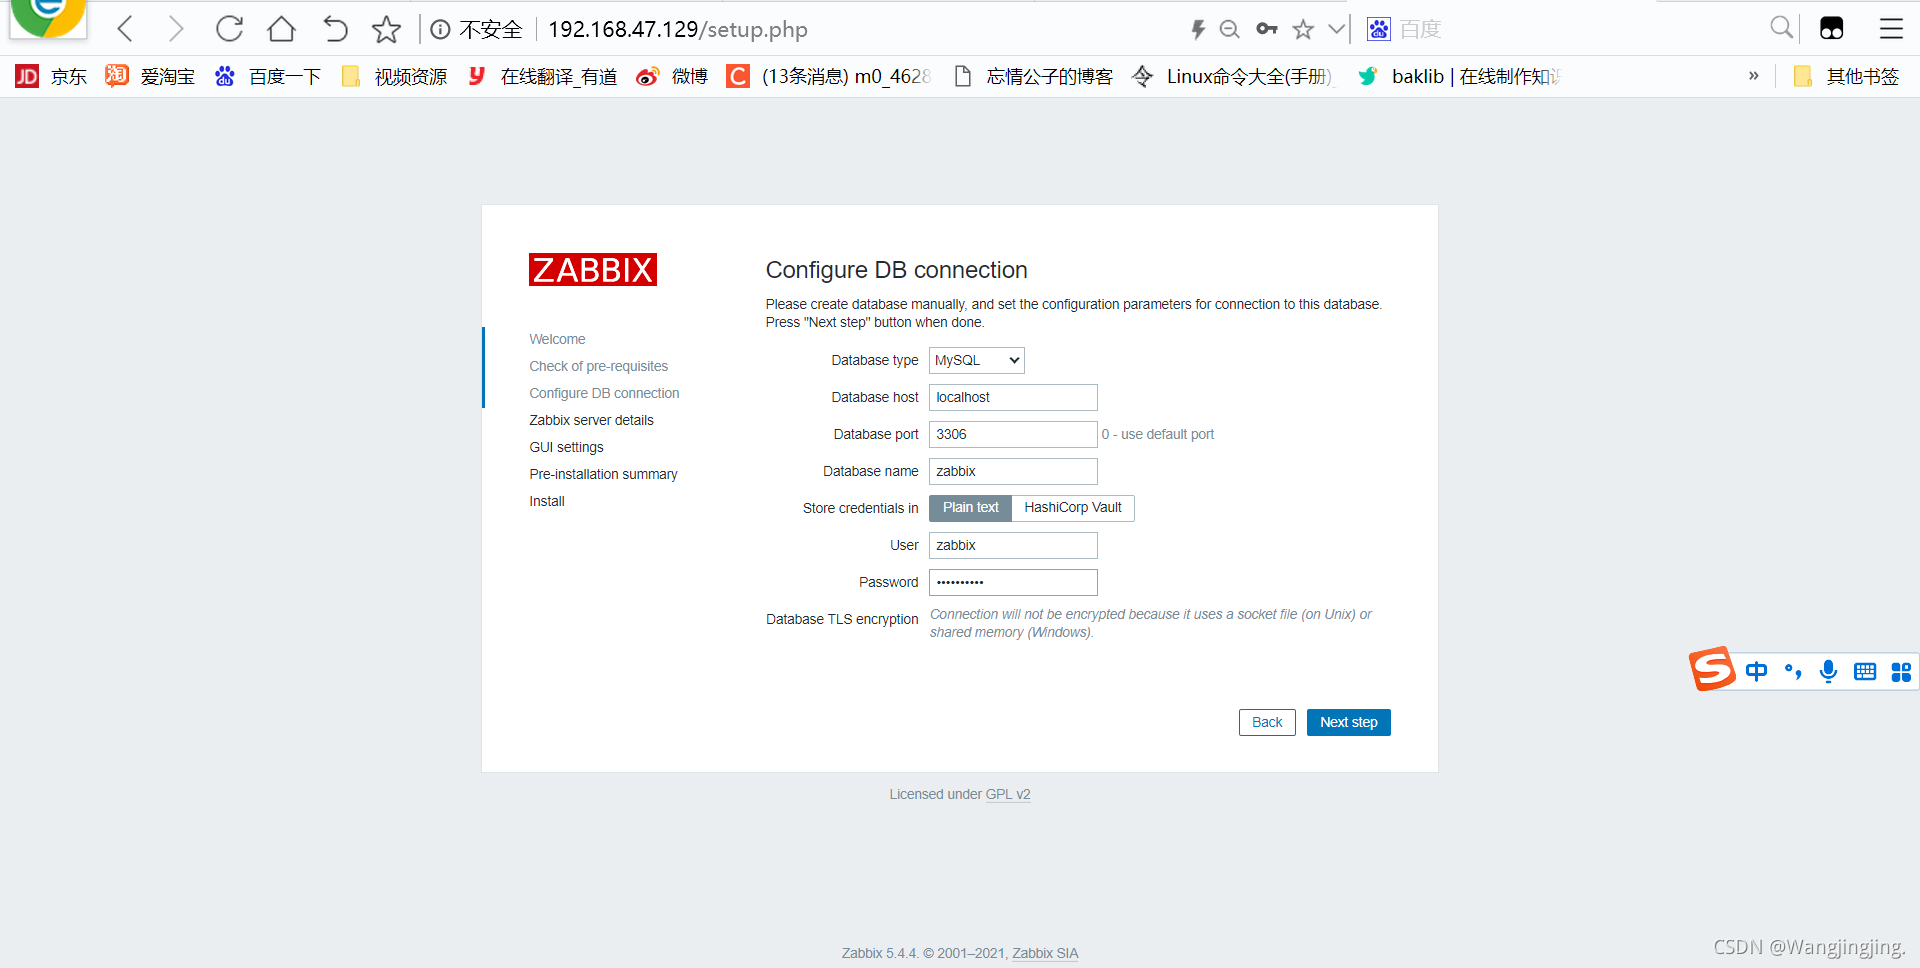Open the 在线翻译_有道 bookmark
The image size is (1920, 968).
click(542, 76)
